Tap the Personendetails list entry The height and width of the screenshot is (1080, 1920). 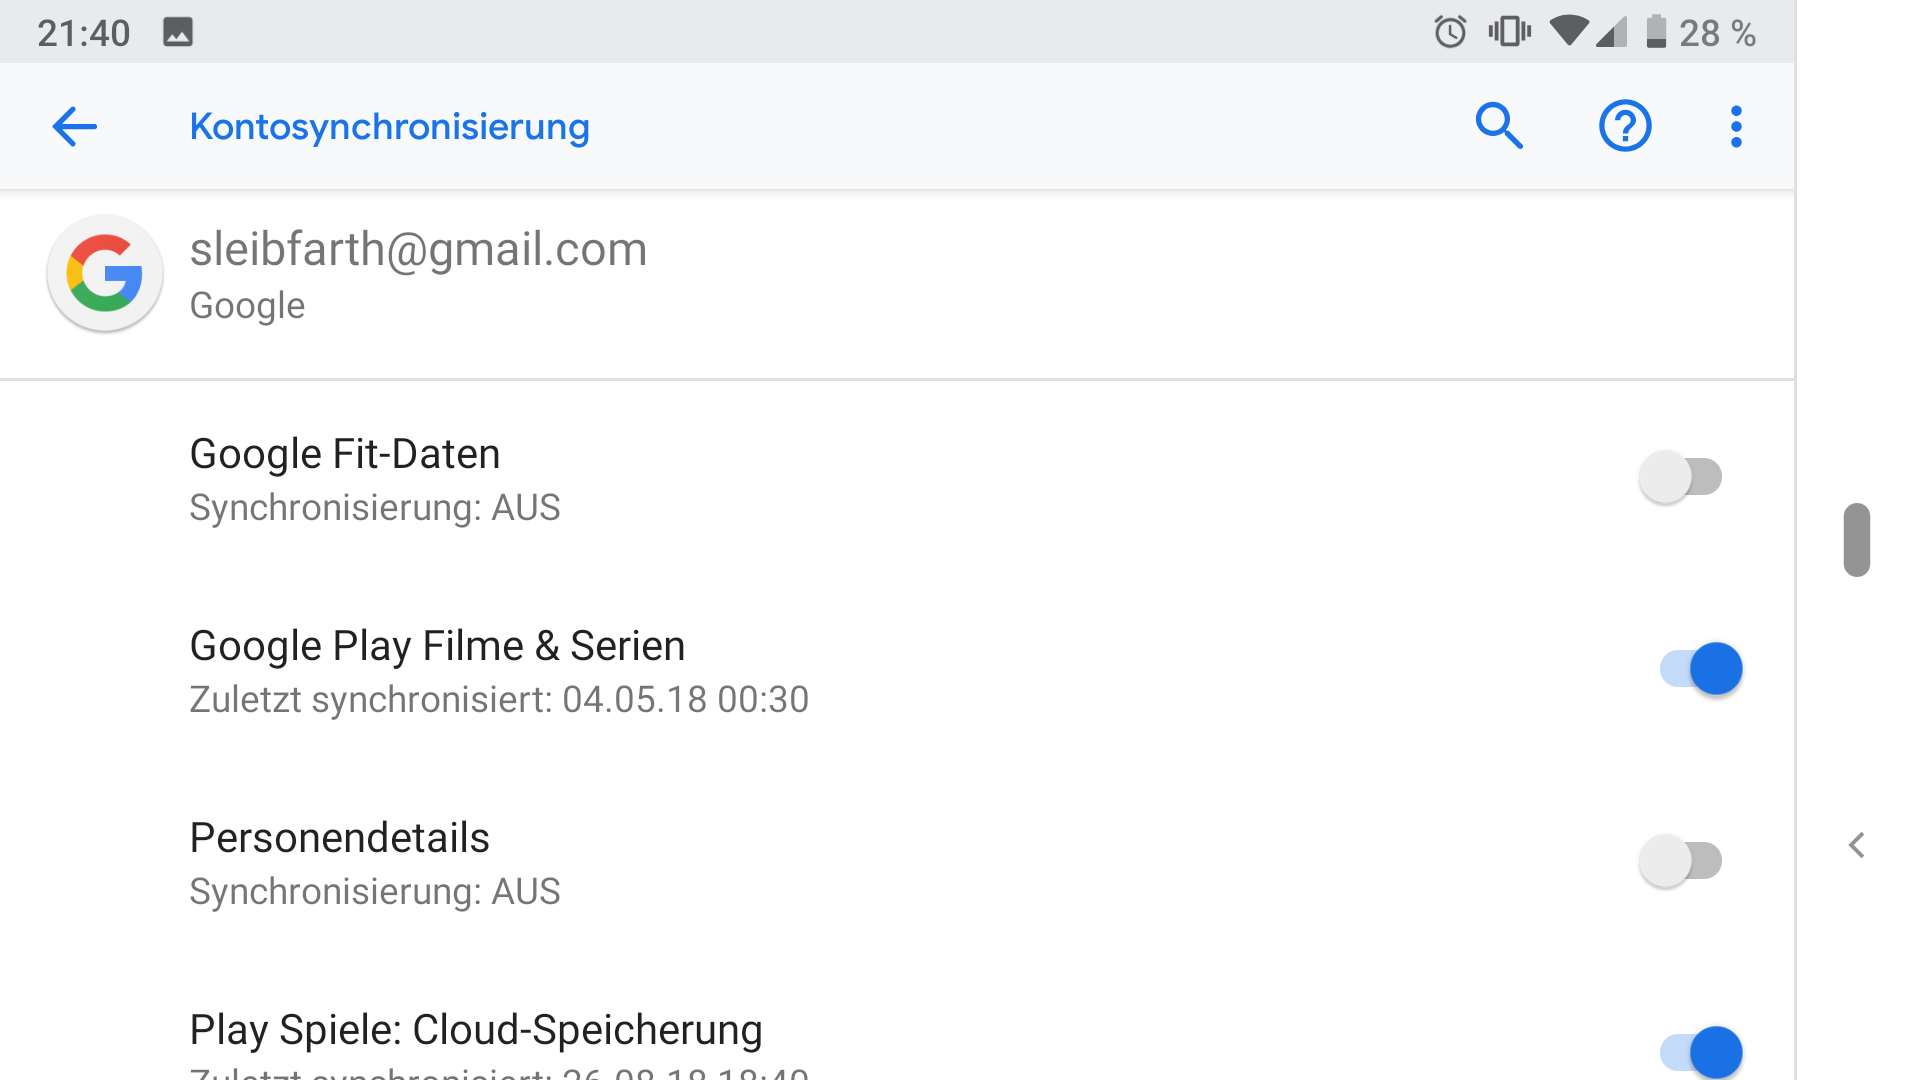[897, 864]
